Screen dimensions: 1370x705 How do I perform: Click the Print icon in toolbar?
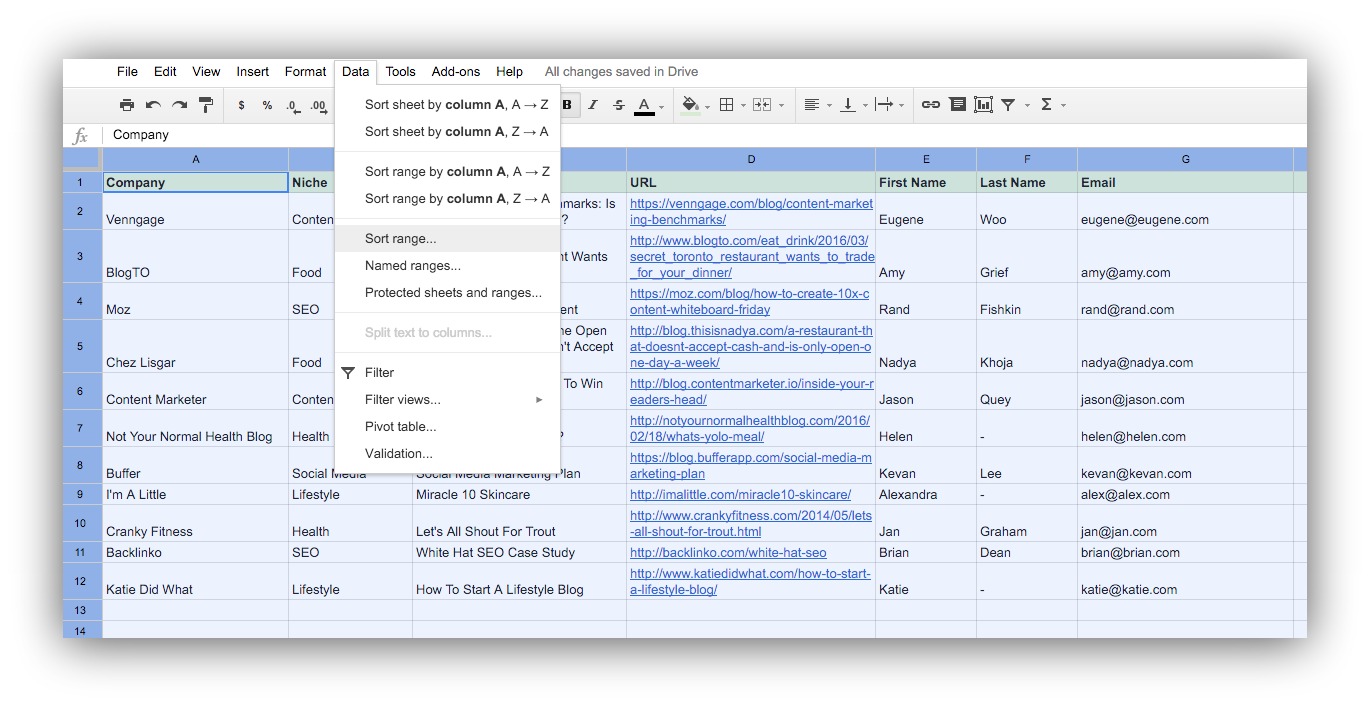(127, 105)
